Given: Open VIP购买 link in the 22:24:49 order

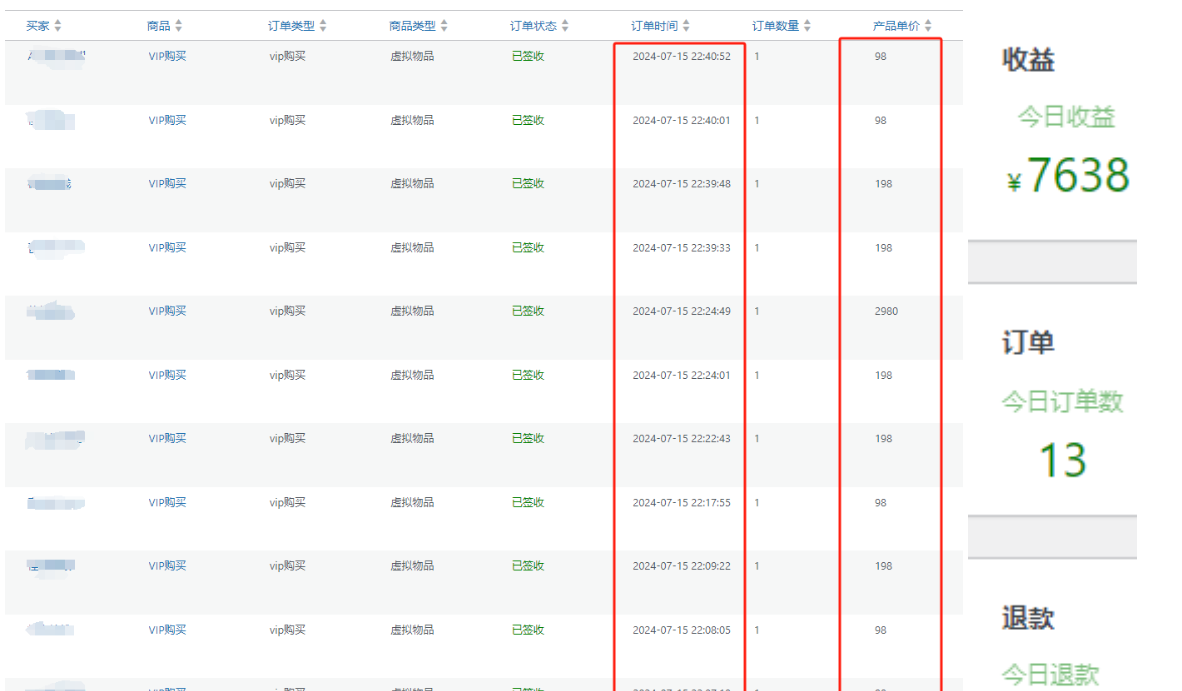Looking at the screenshot, I should tap(167, 311).
